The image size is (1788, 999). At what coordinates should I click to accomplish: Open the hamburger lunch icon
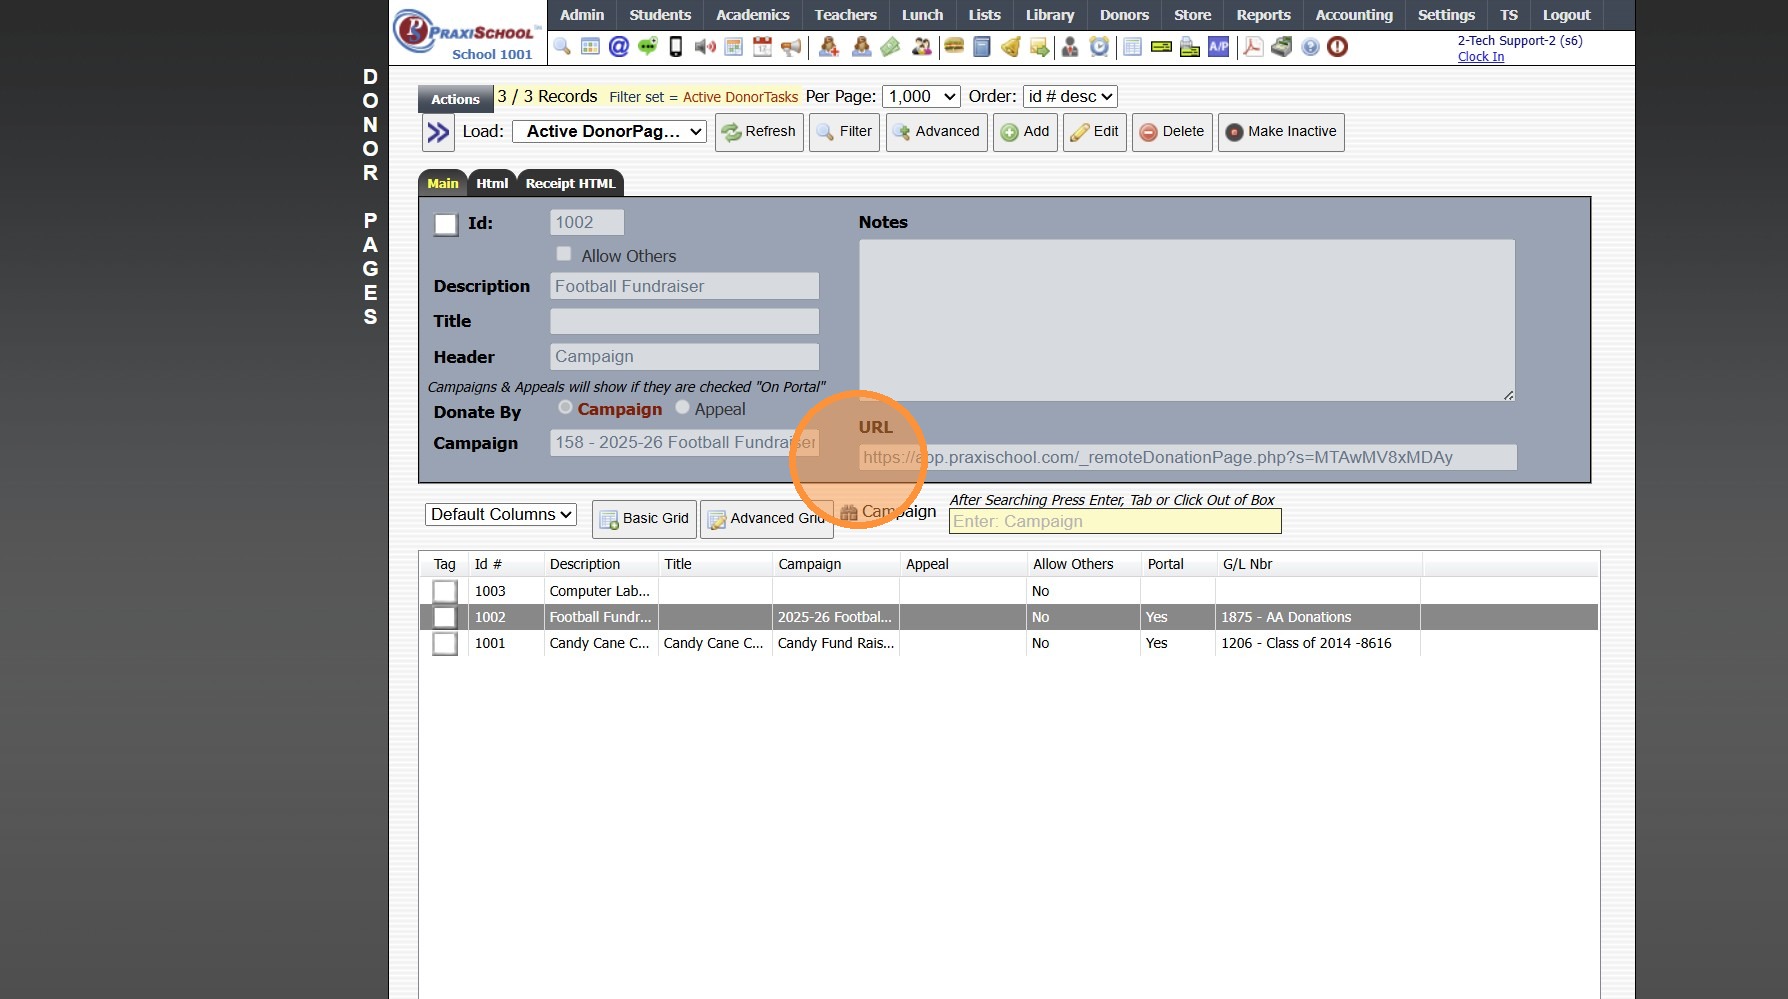[x=954, y=47]
